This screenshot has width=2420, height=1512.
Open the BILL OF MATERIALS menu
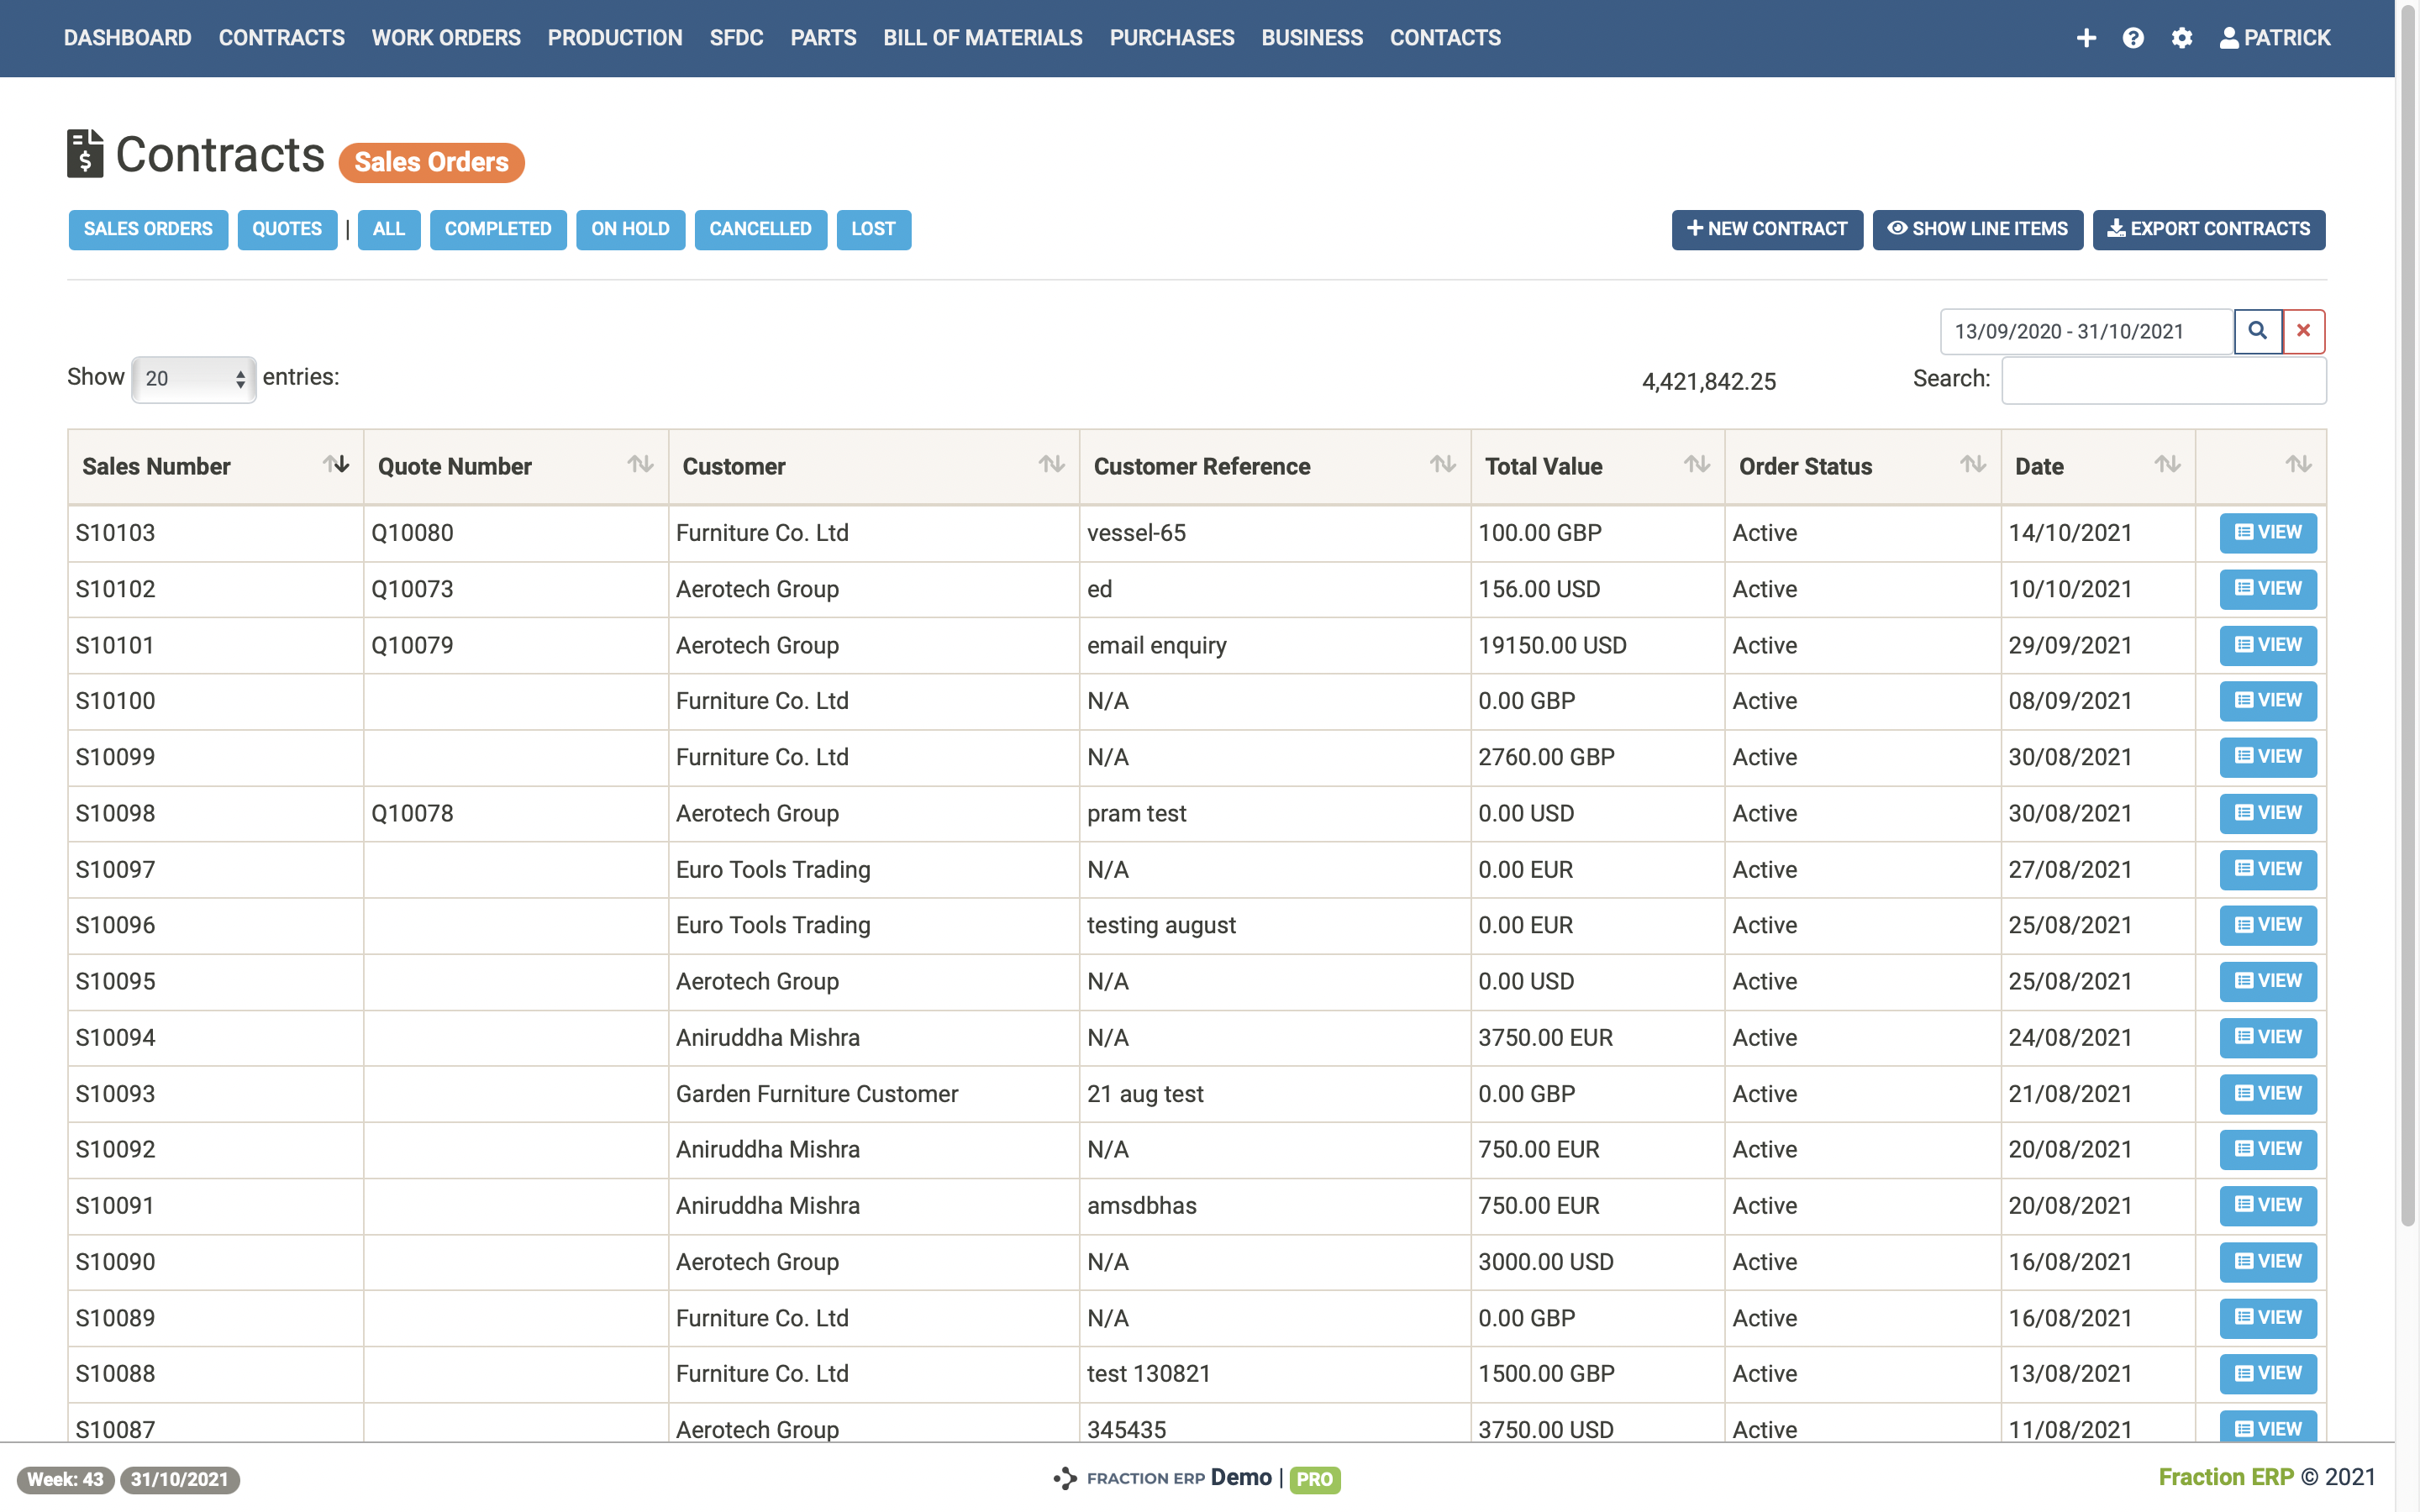(x=982, y=38)
